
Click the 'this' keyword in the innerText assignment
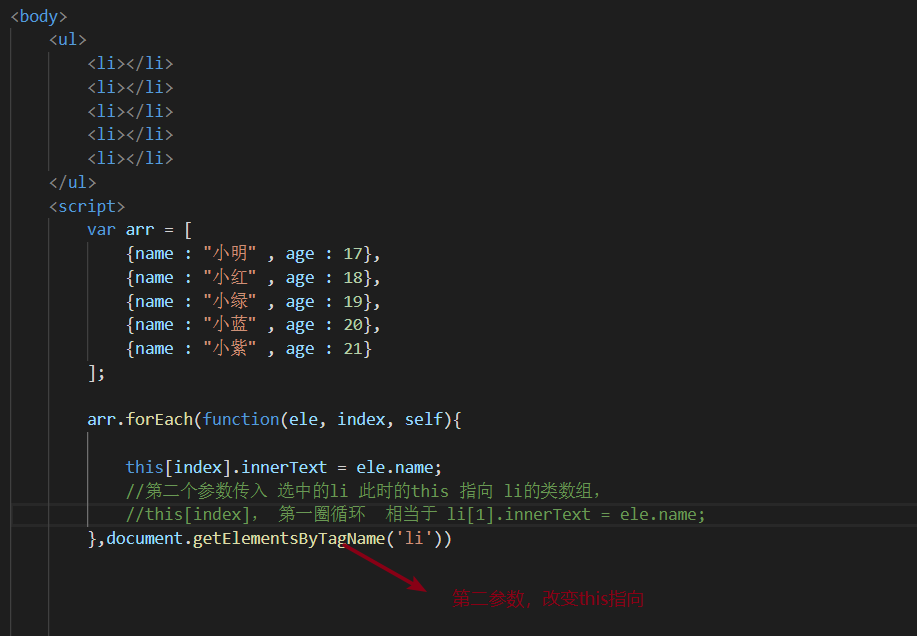[x=144, y=468]
